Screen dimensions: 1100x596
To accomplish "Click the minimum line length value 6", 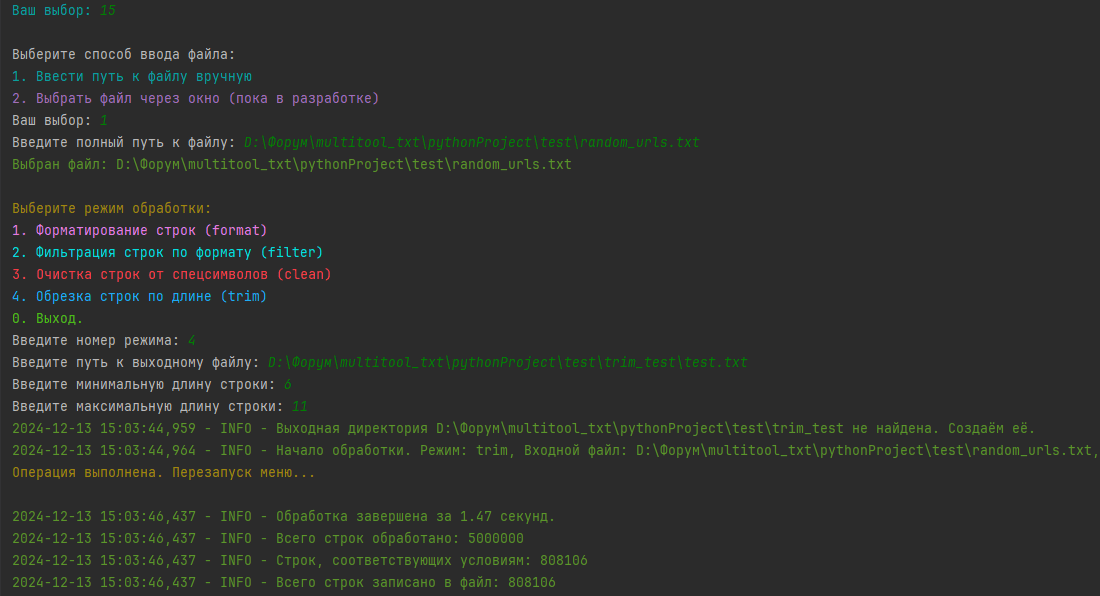I will click(287, 384).
